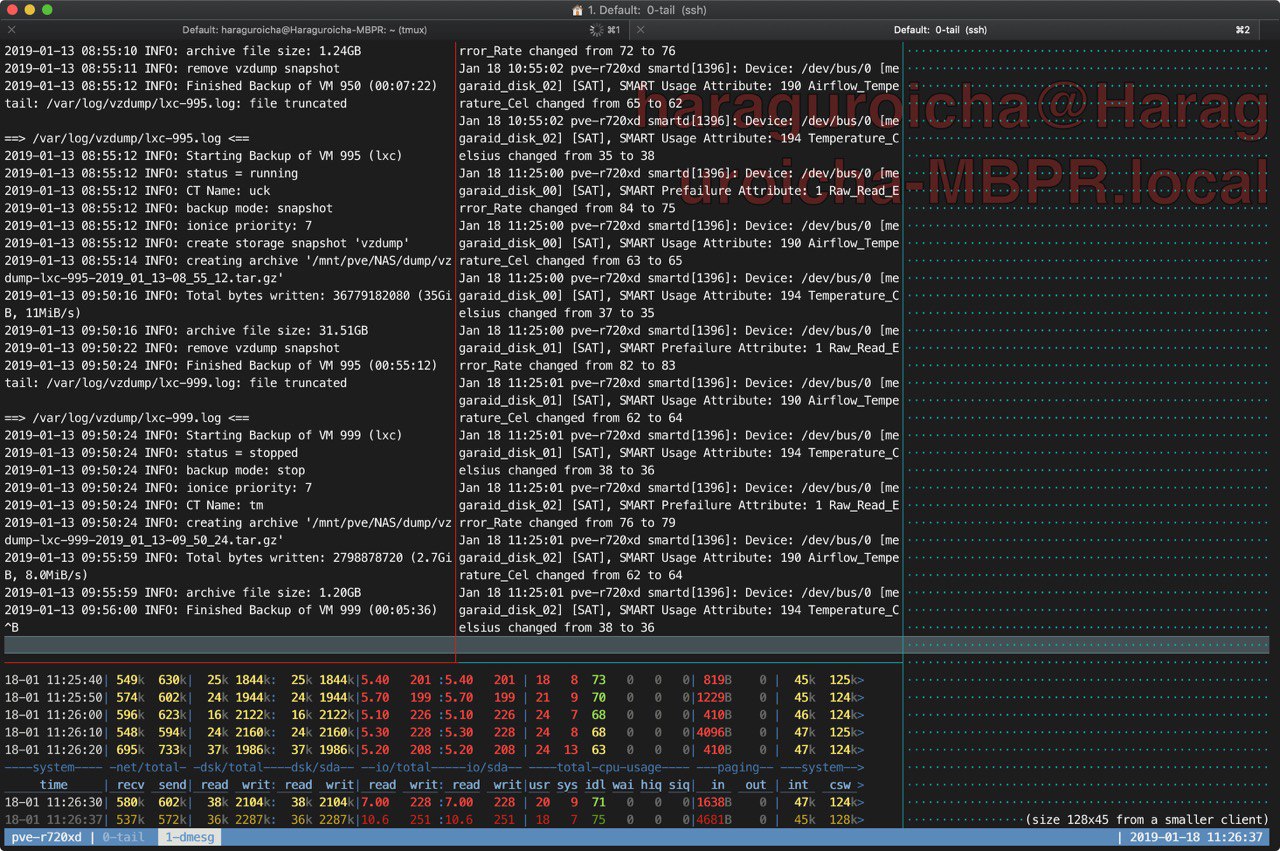
Task: Click the '==> /var/log/vzdump/lxc-995.log <==' header
Action: (127, 138)
